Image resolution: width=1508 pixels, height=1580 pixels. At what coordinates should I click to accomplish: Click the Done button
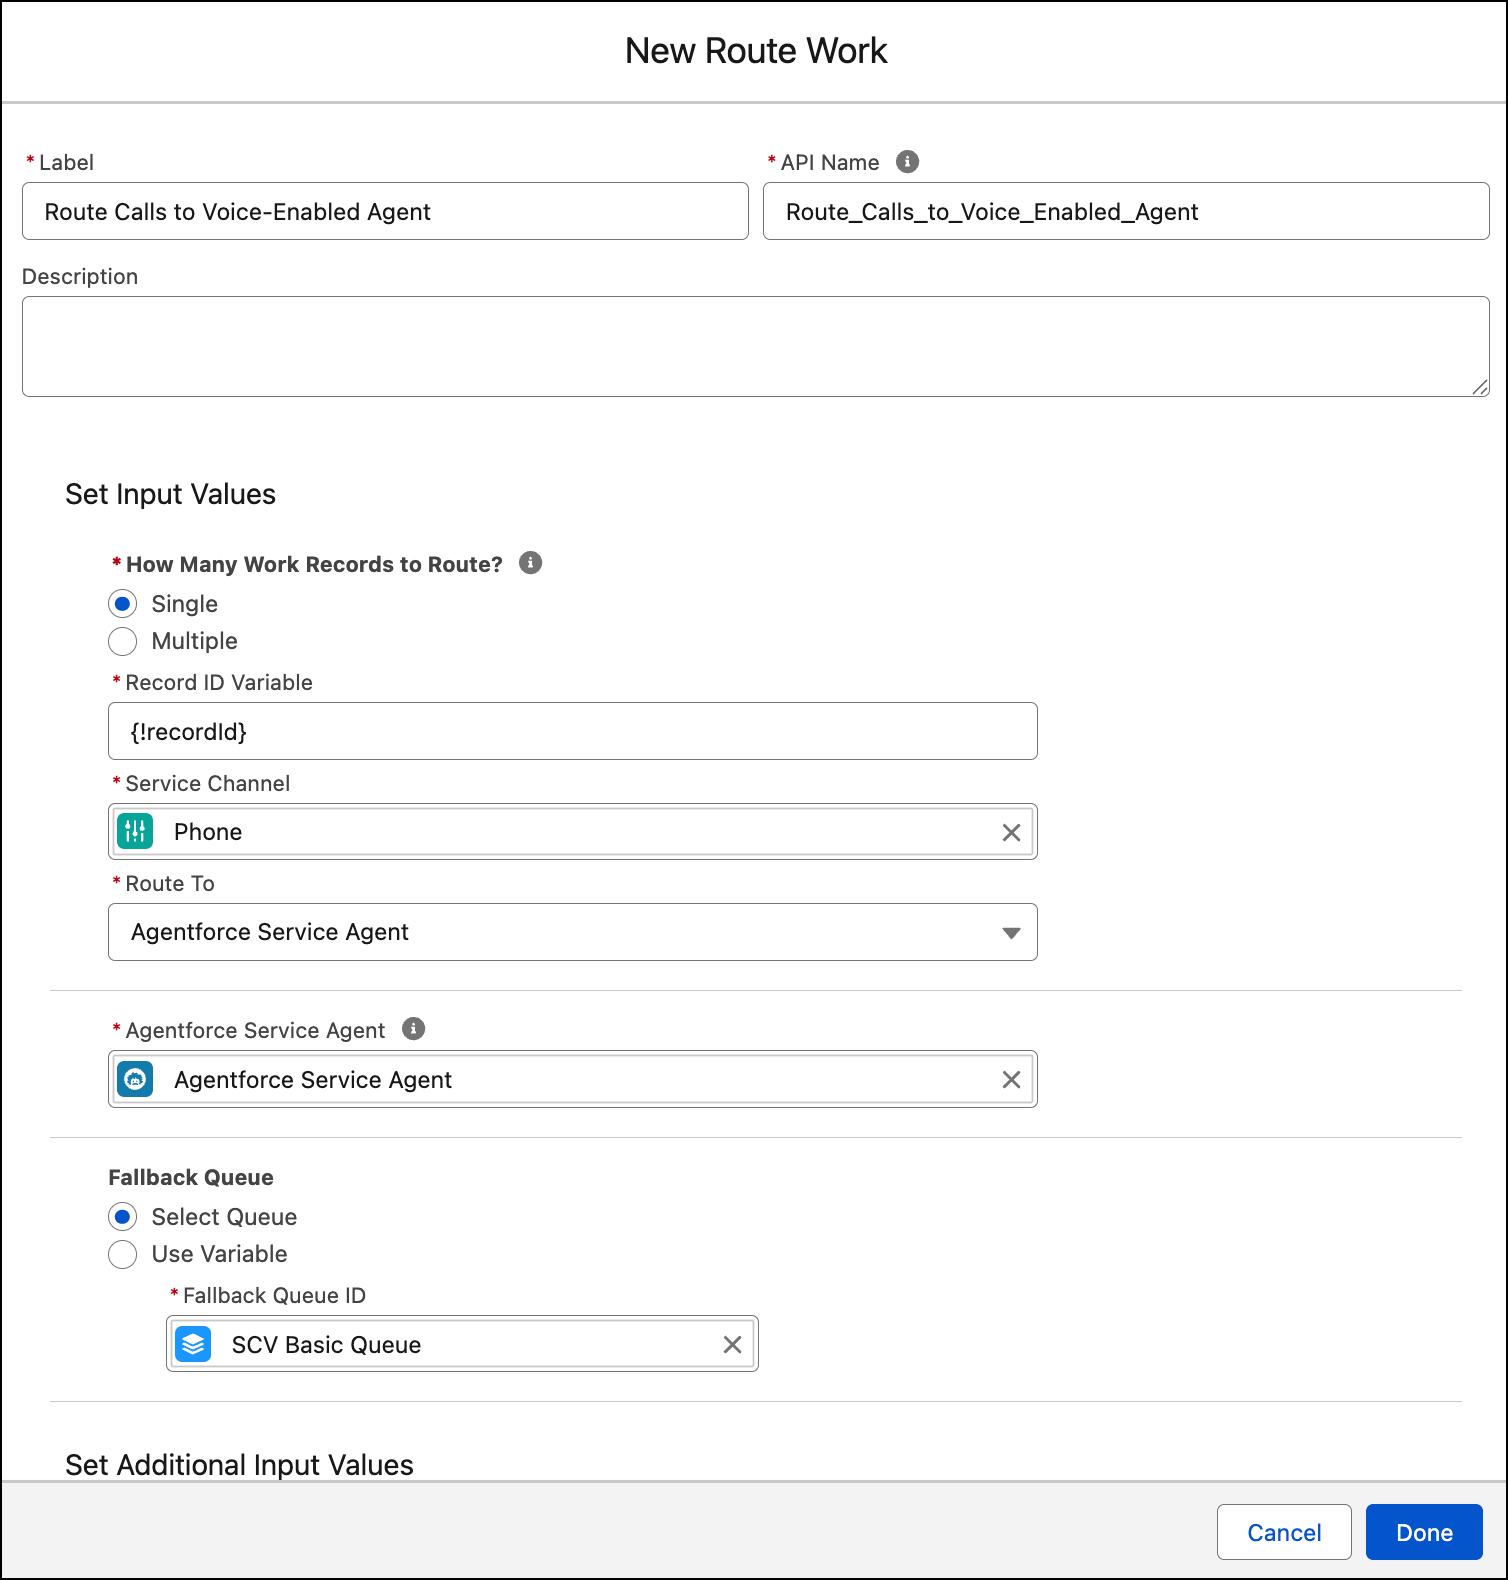[x=1424, y=1532]
